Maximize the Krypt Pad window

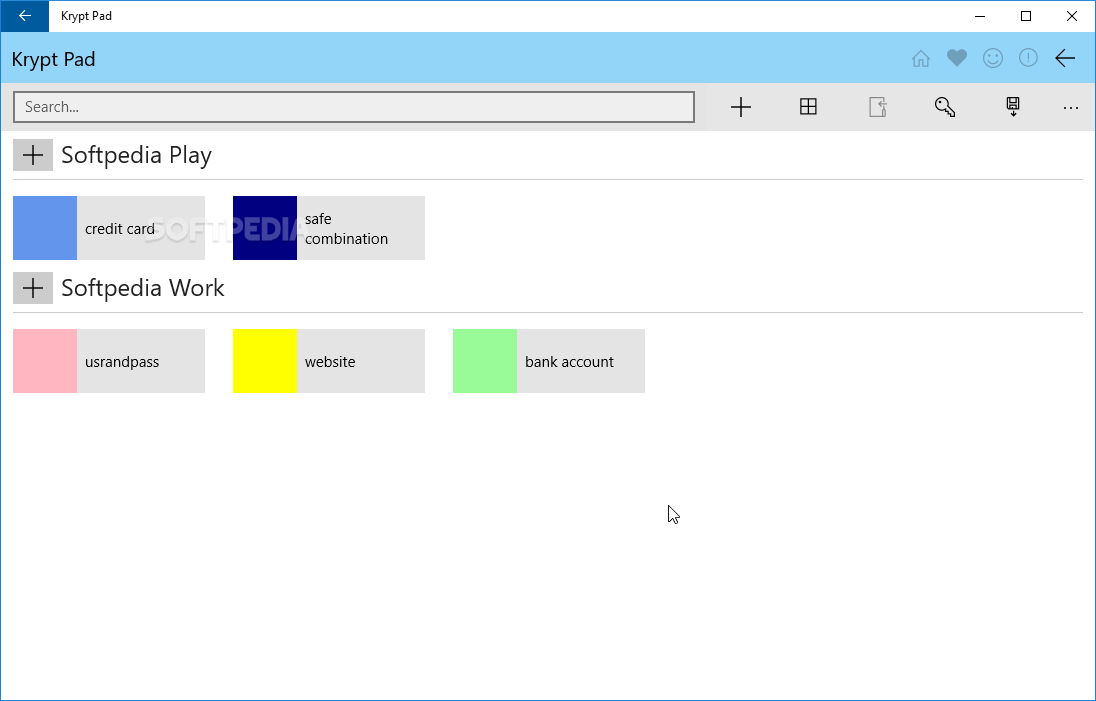pos(1025,16)
